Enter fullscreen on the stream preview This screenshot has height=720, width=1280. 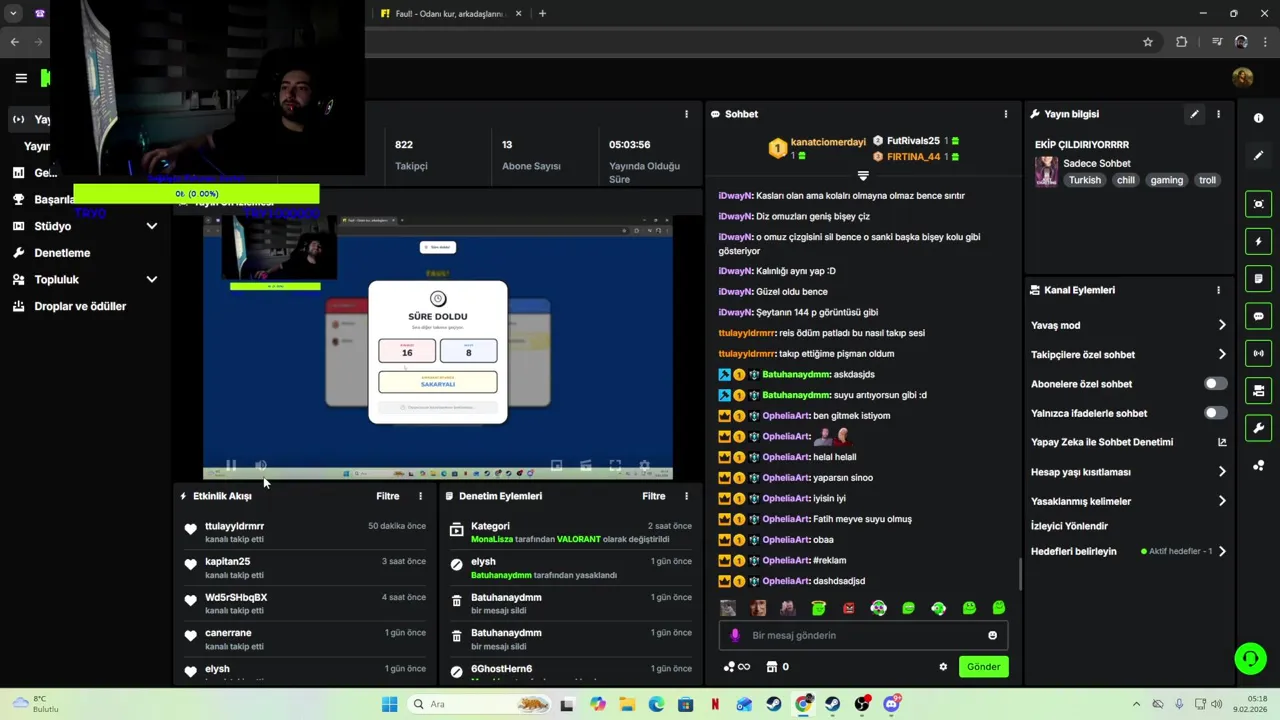(x=615, y=466)
